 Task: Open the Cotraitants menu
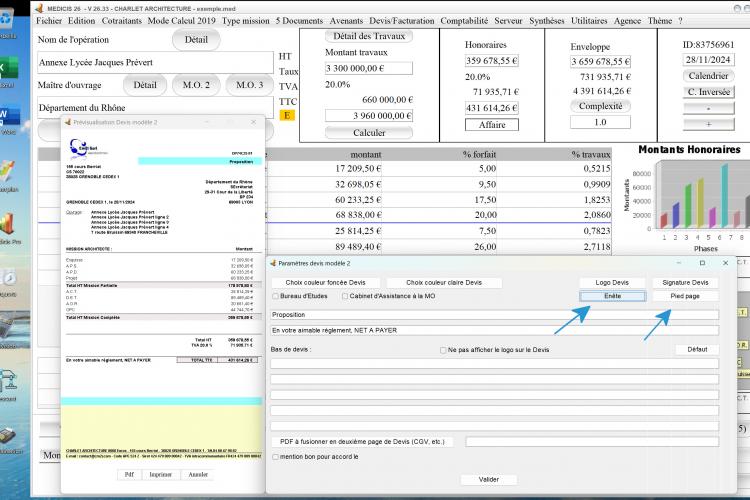pyautogui.click(x=121, y=21)
